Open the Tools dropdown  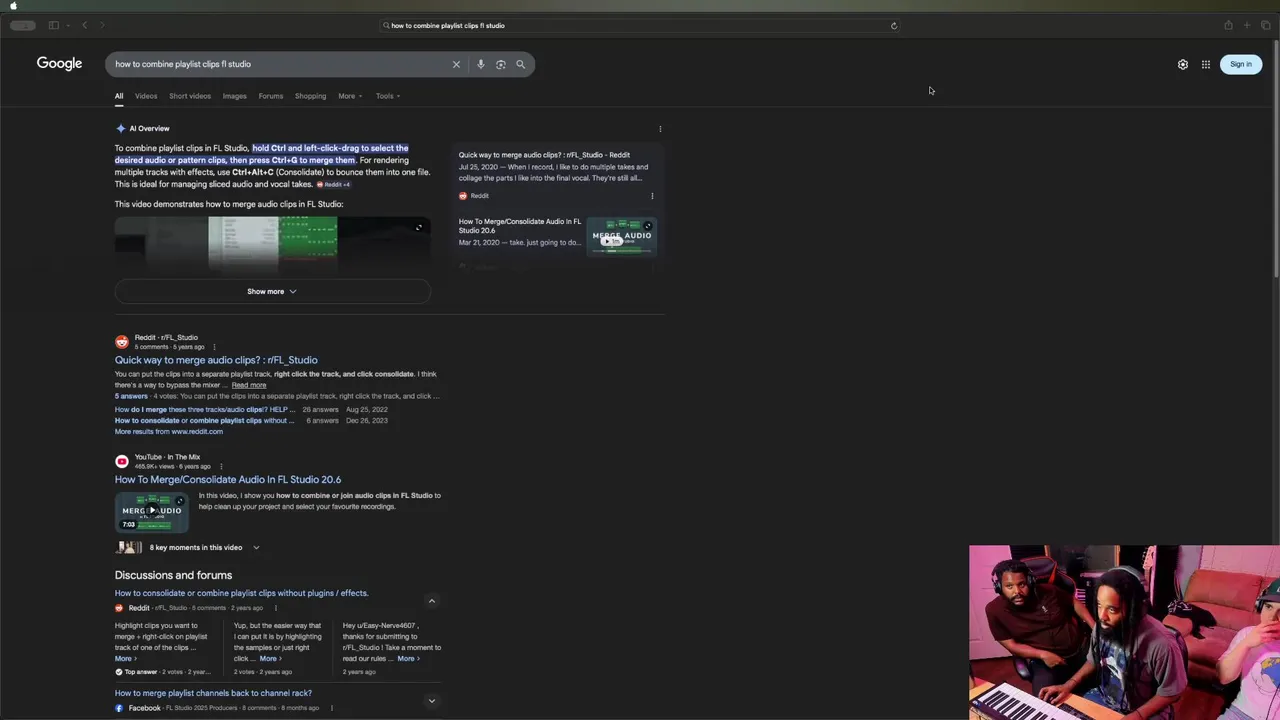pyautogui.click(x=388, y=96)
